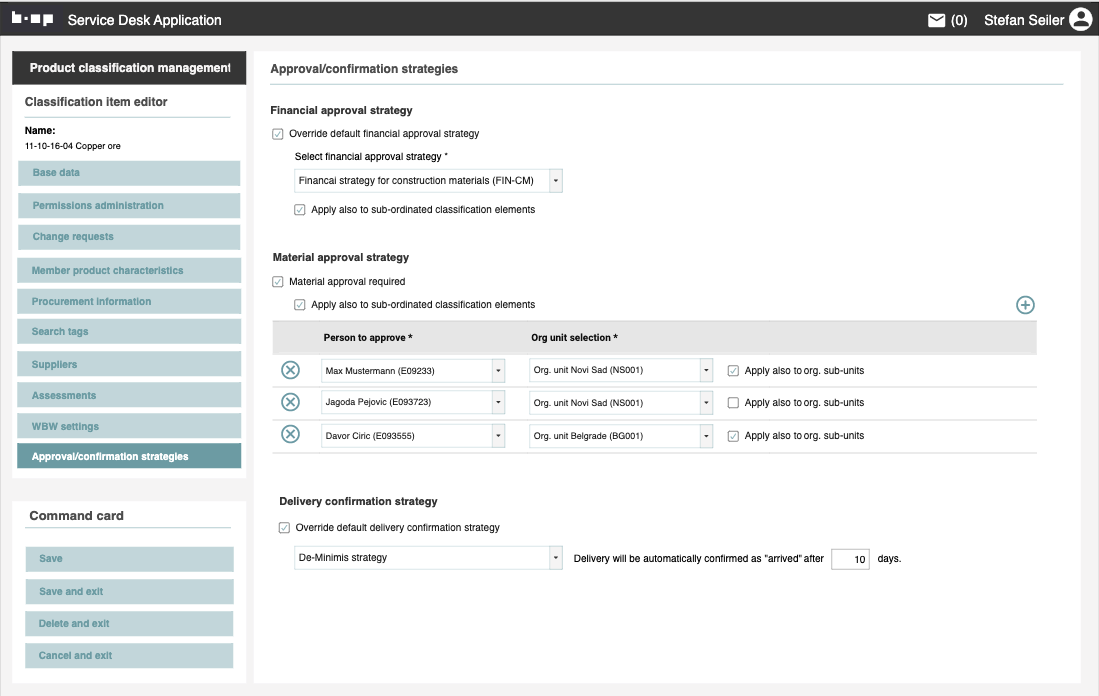The width and height of the screenshot is (1099, 696).
Task: Go to the Base data section
Action: [129, 173]
